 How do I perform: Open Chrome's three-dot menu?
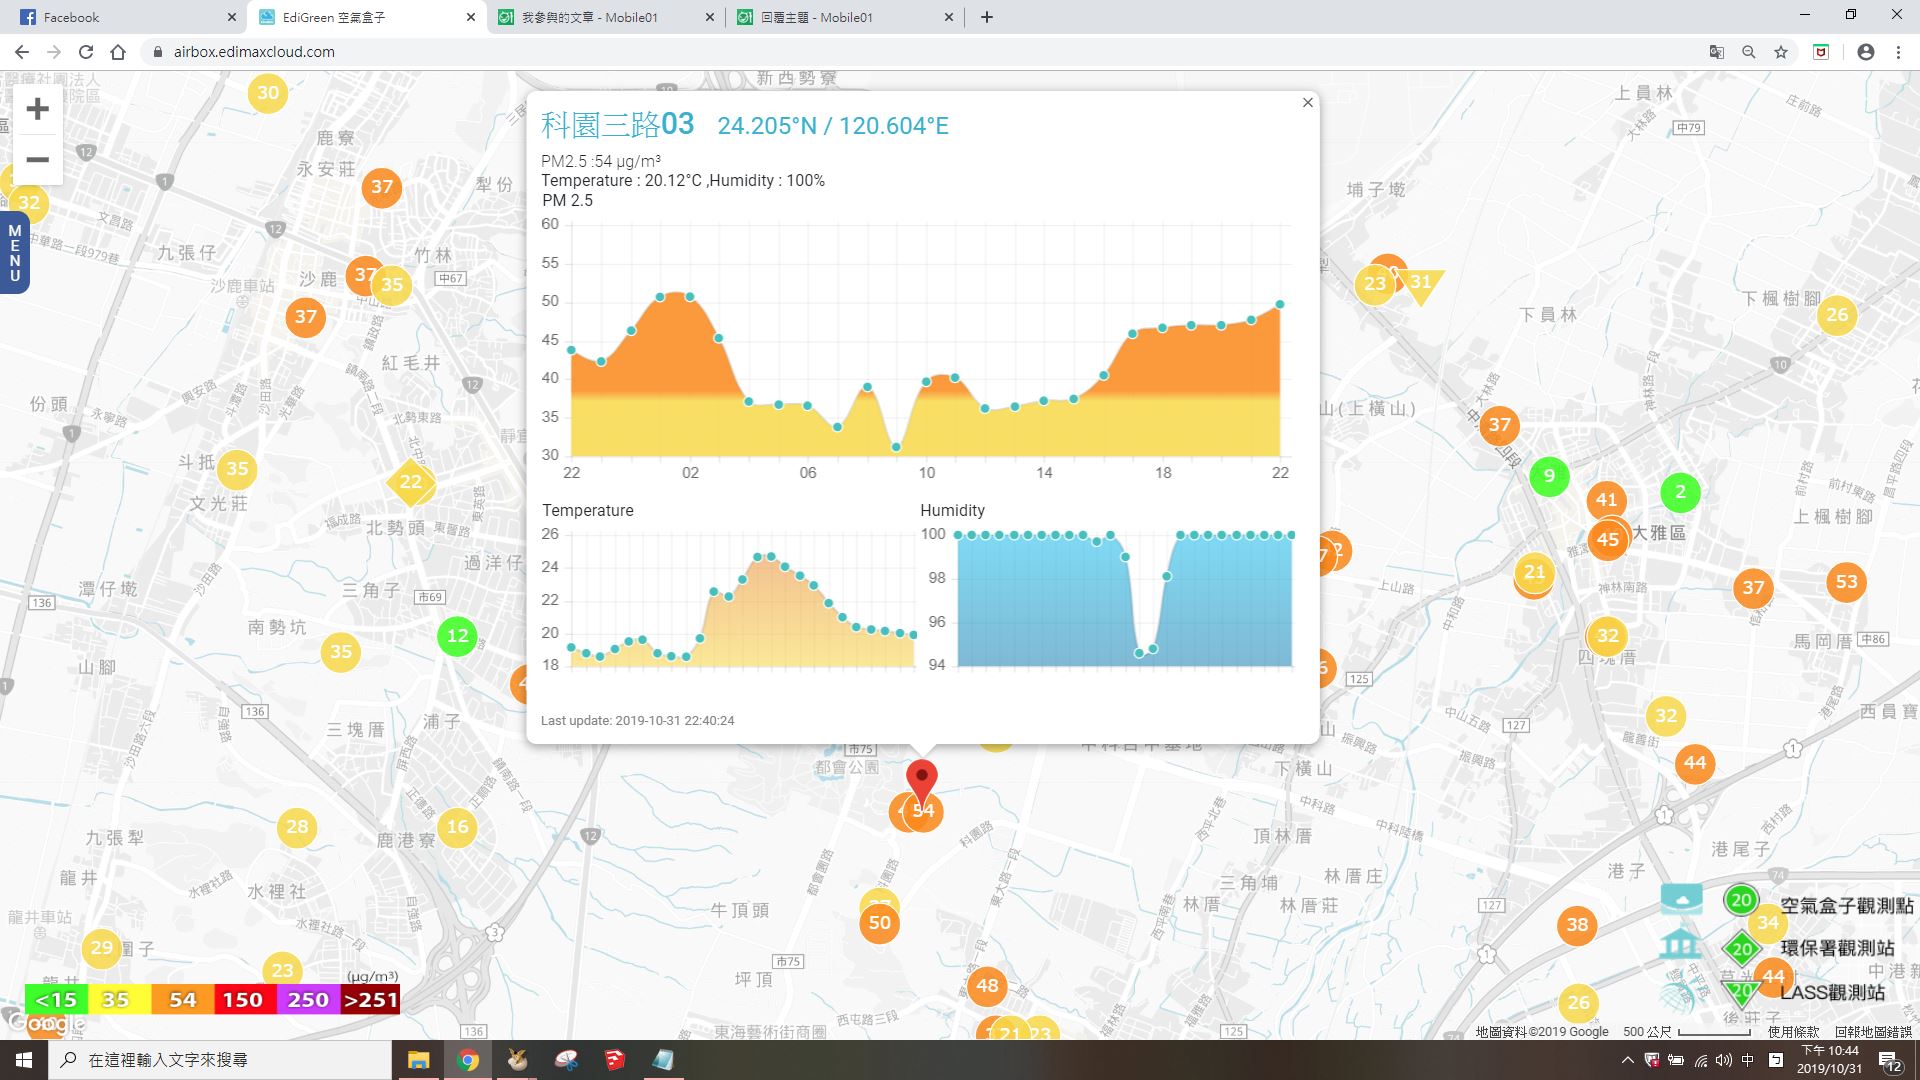coord(1898,52)
